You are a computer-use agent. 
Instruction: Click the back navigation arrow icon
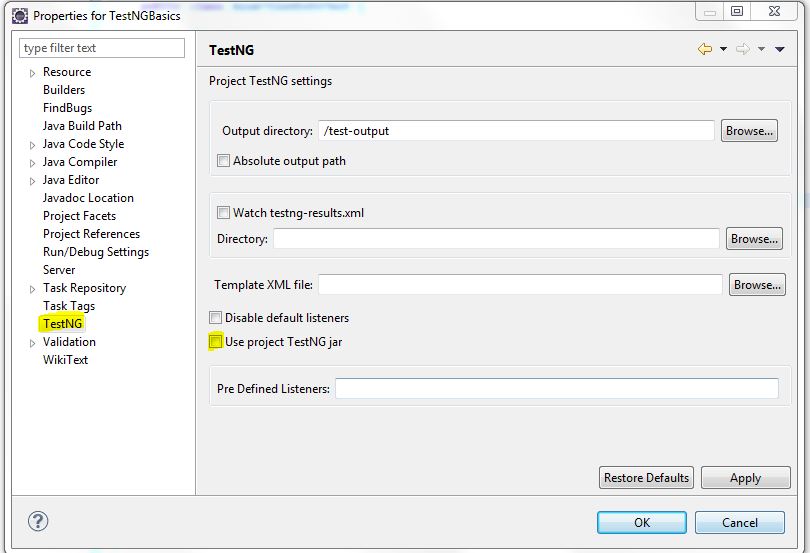[705, 49]
